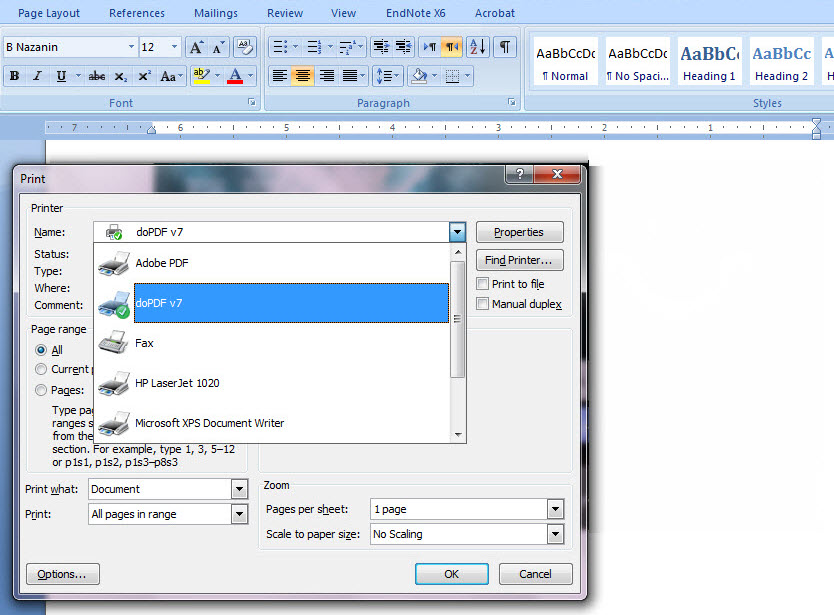Select the Pages radio button
The height and width of the screenshot is (615, 834).
pos(41,390)
